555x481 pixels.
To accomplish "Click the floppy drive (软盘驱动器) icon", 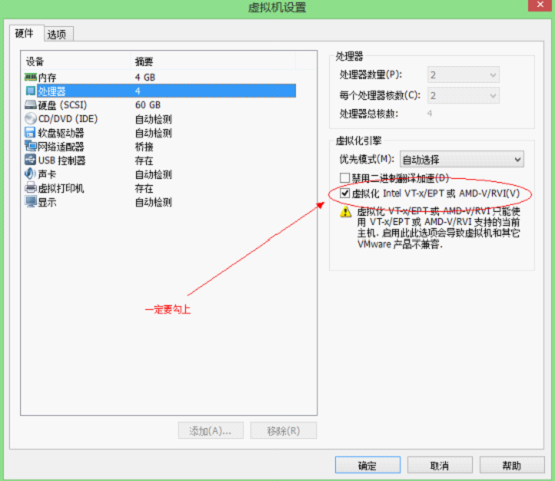I will 30,132.
